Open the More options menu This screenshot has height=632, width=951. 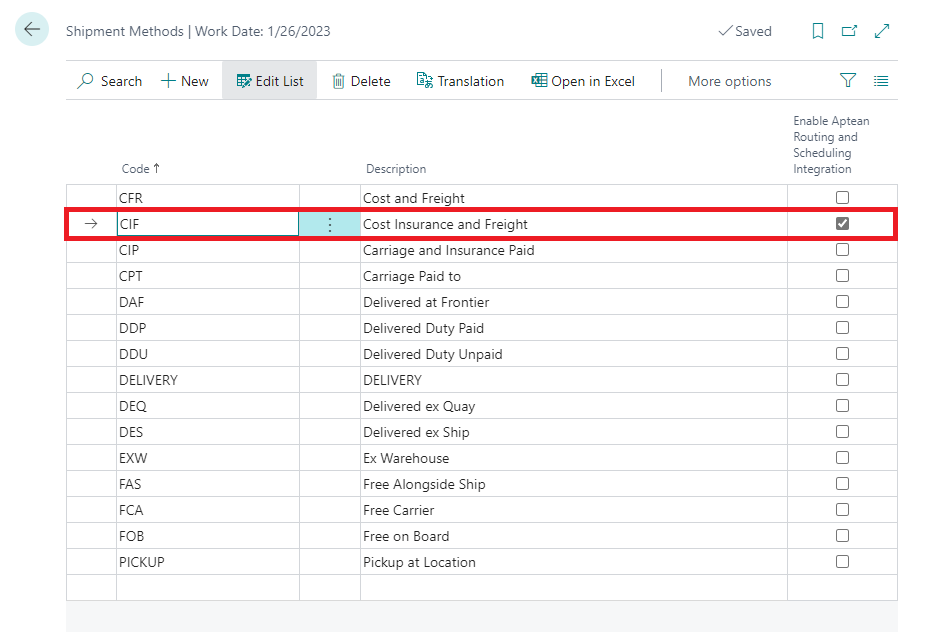click(x=729, y=81)
